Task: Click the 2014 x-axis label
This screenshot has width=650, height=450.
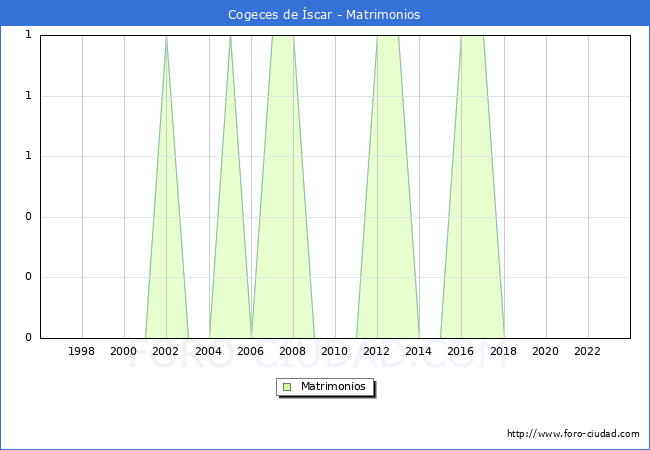Action: pos(419,351)
